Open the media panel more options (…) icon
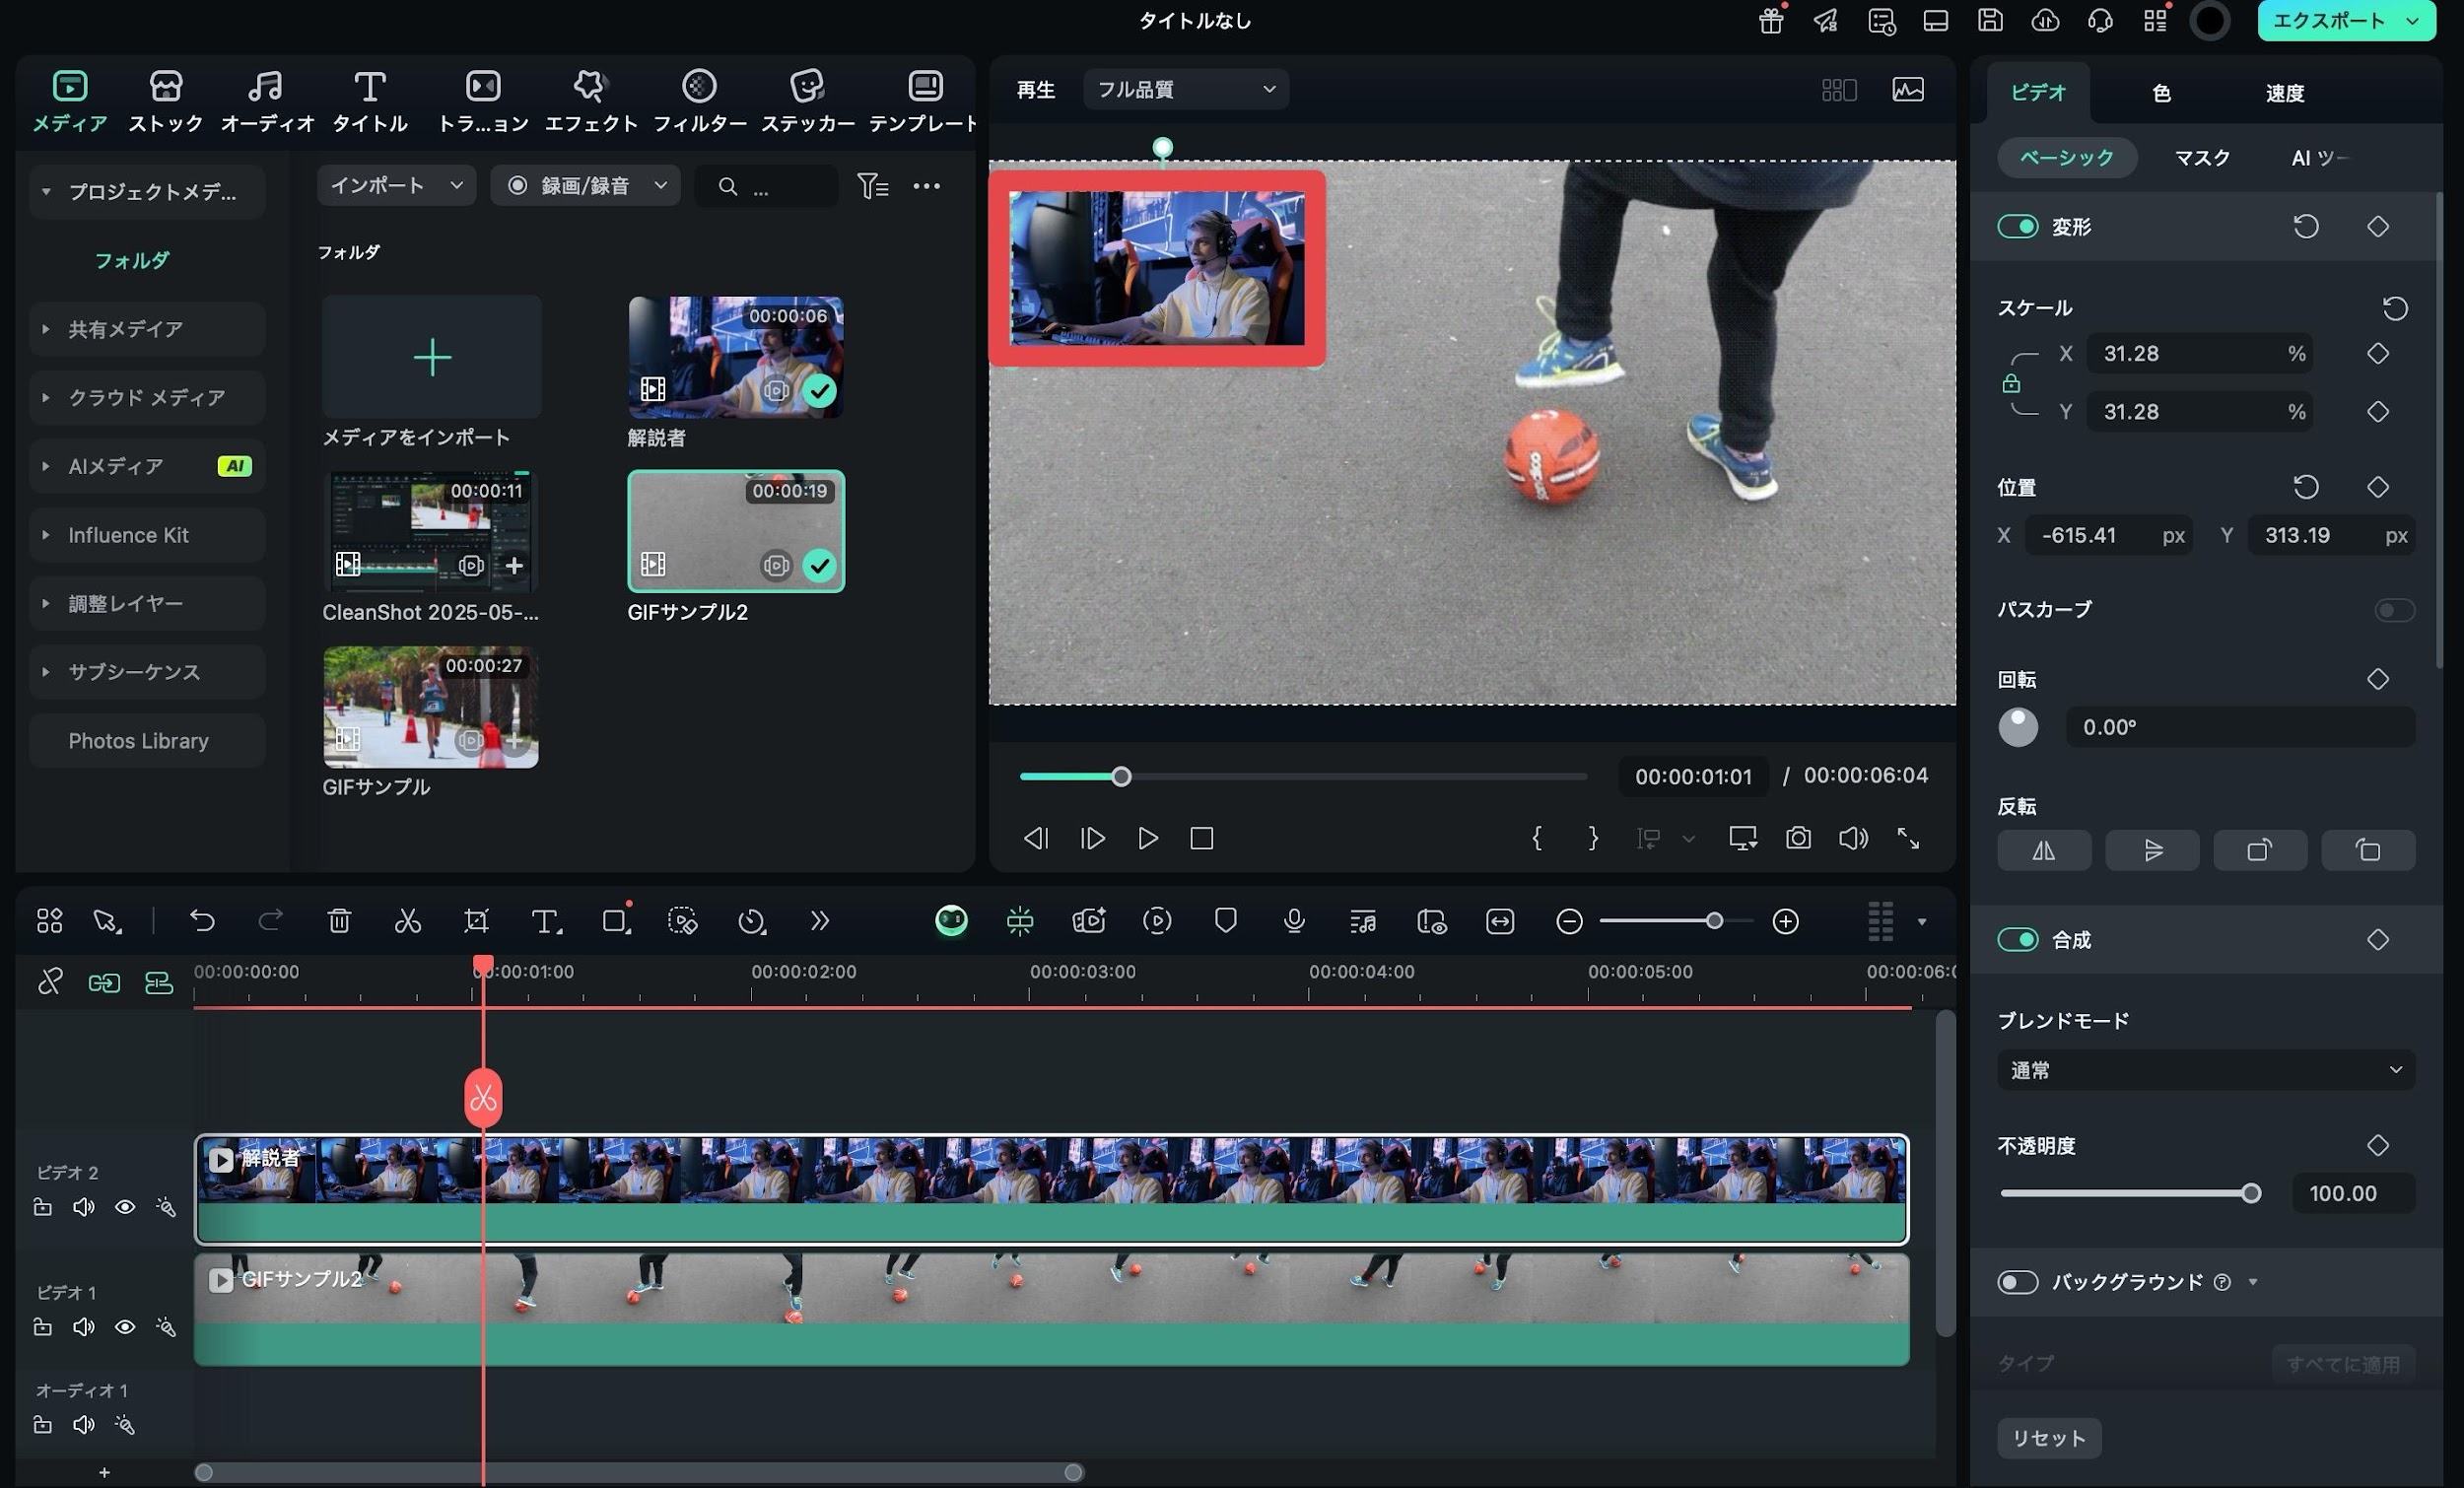The image size is (2464, 1488). 926,186
